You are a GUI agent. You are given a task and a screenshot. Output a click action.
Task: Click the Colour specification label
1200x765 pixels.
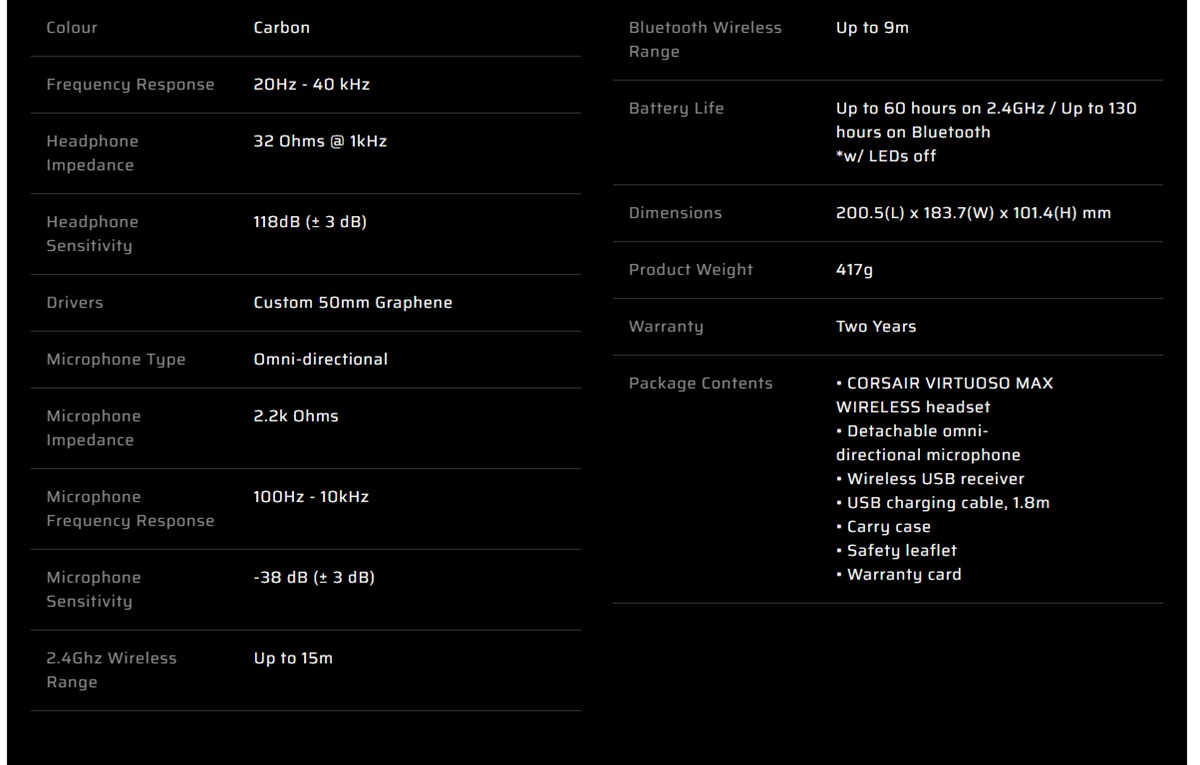tap(73, 28)
